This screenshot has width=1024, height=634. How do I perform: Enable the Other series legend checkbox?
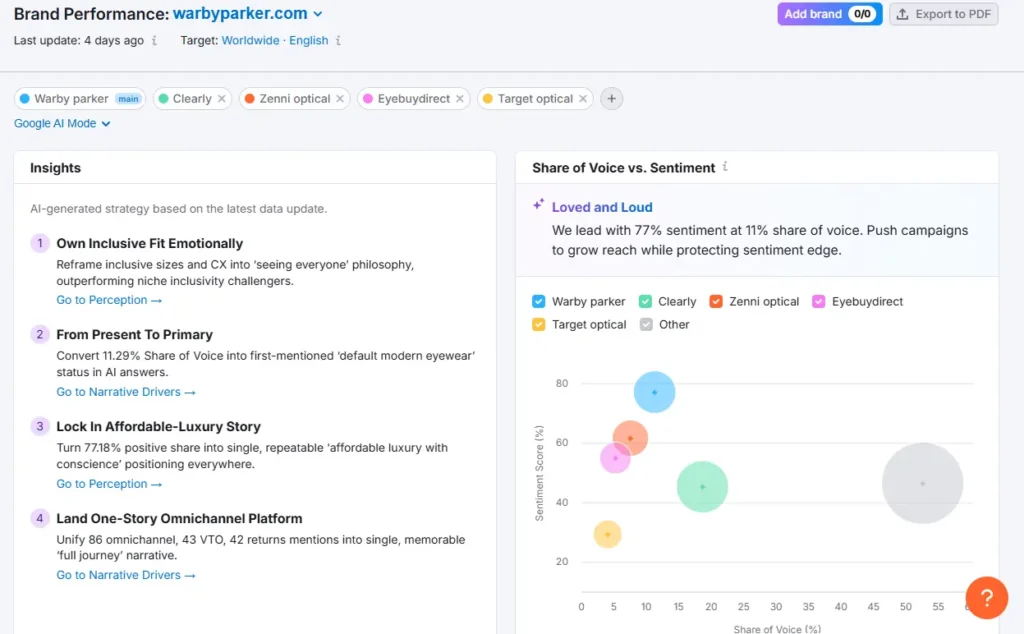pyautogui.click(x=646, y=324)
